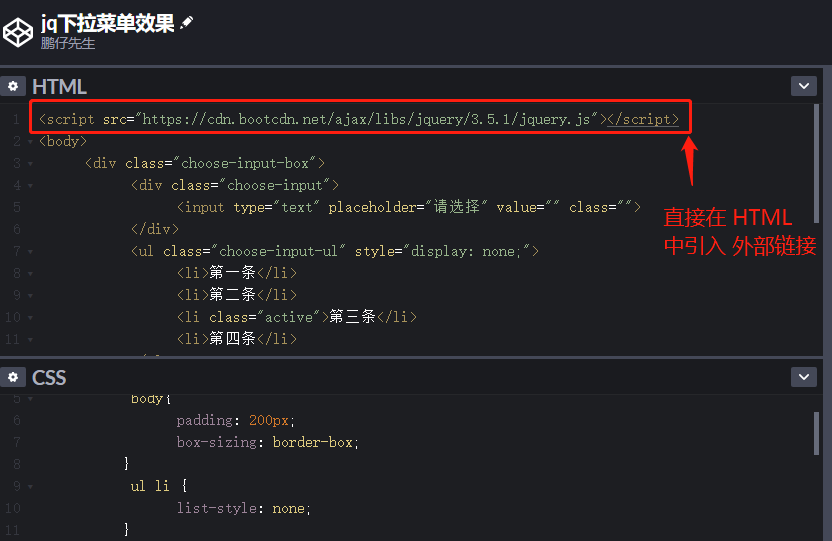The height and width of the screenshot is (541, 832).
Task: Click the jQuery CDN URL in script tag
Action: pyautogui.click(x=367, y=119)
